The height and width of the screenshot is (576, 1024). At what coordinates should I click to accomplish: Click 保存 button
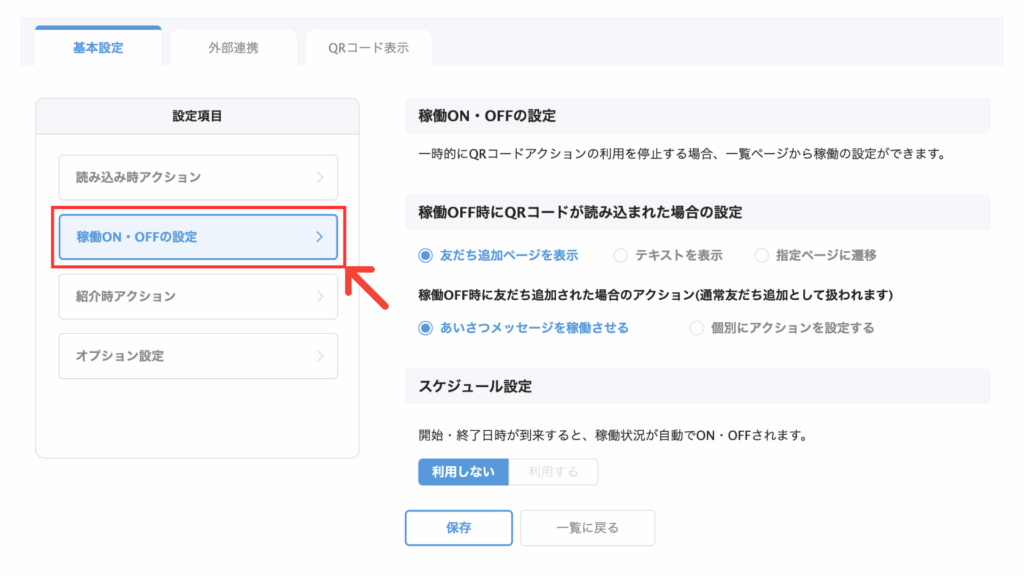pyautogui.click(x=458, y=528)
